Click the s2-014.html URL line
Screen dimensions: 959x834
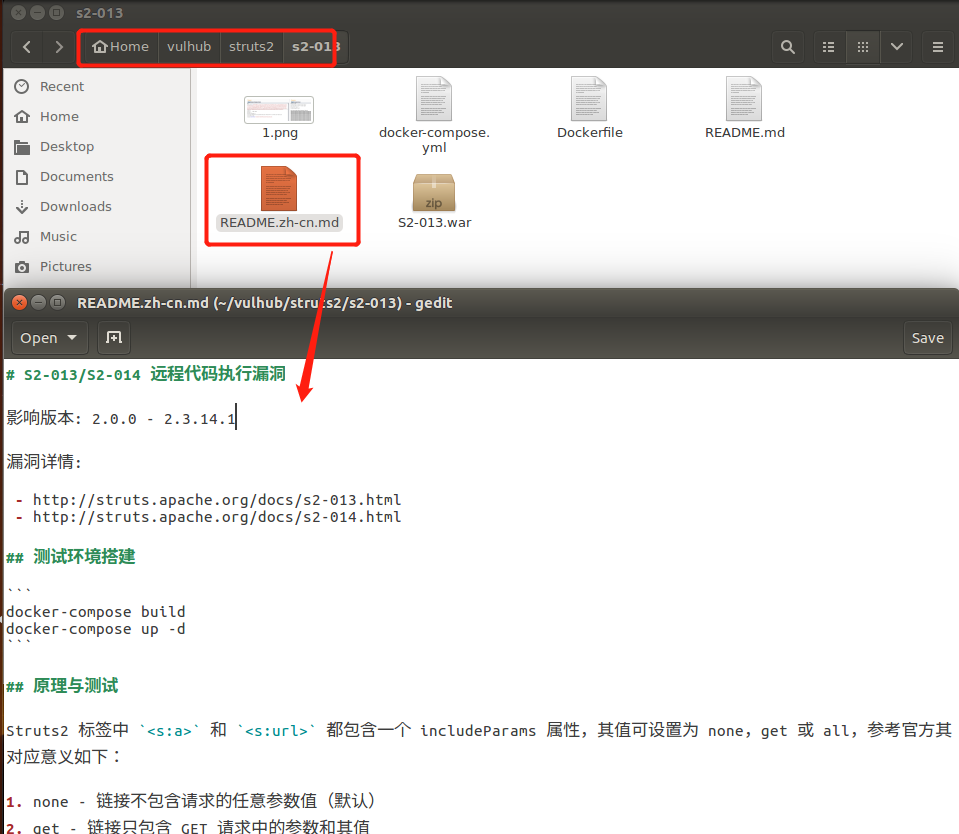click(x=217, y=517)
